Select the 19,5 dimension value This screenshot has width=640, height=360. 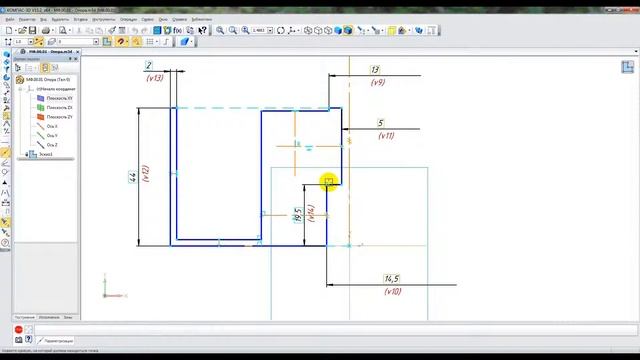pos(298,215)
